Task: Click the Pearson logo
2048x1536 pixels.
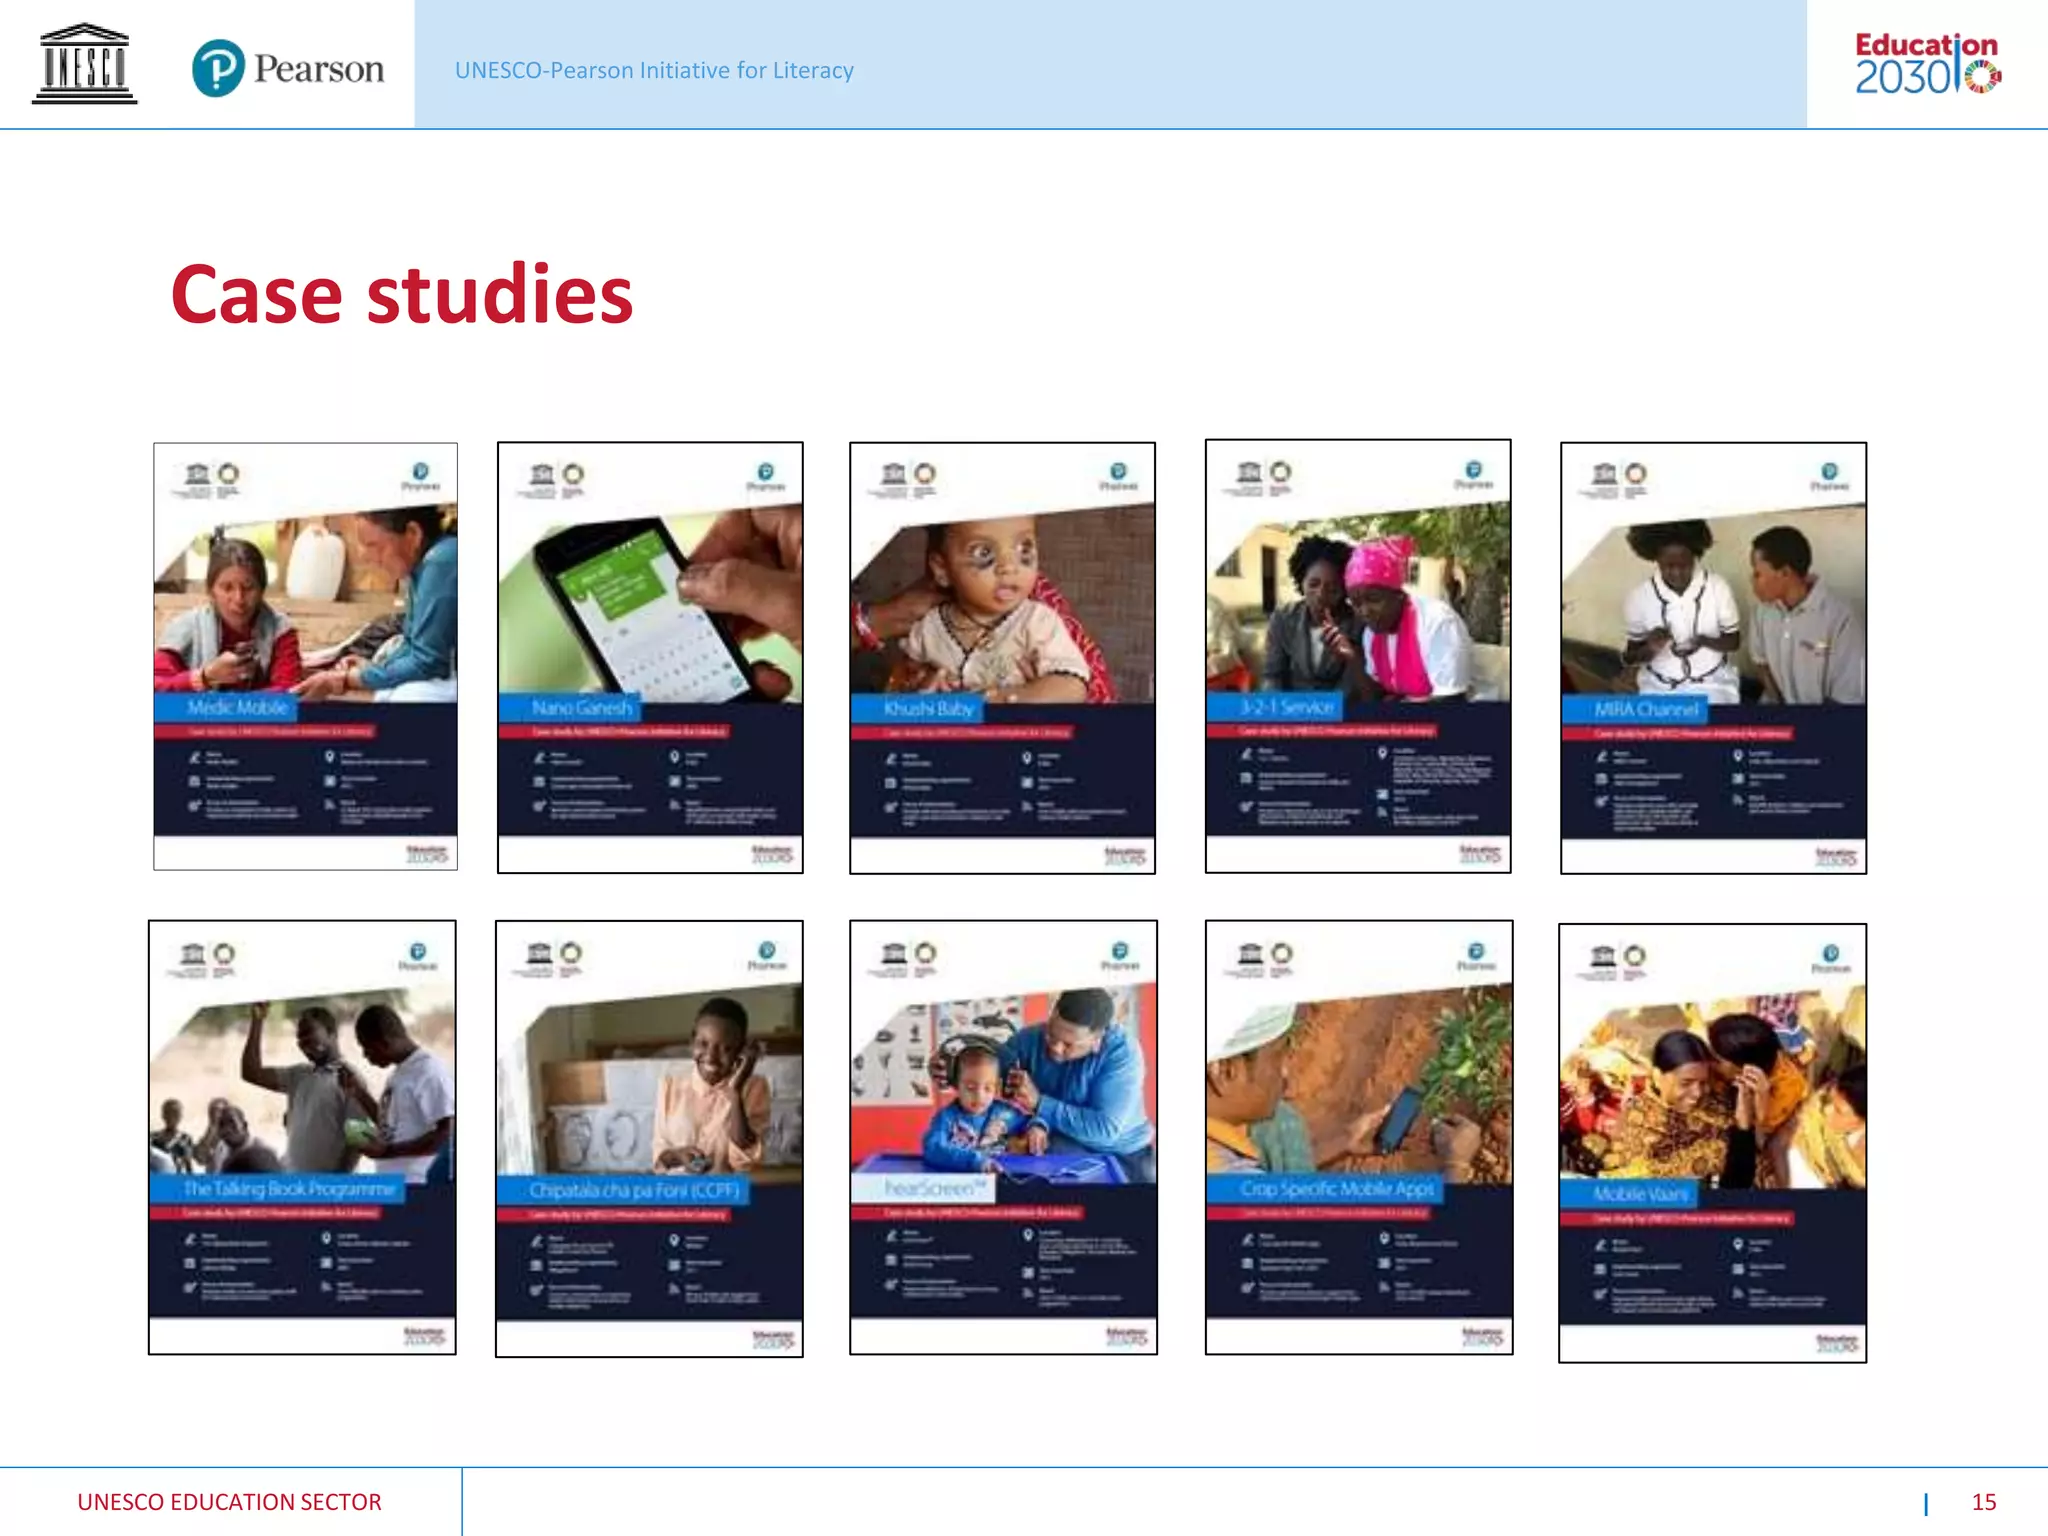Action: pyautogui.click(x=288, y=68)
